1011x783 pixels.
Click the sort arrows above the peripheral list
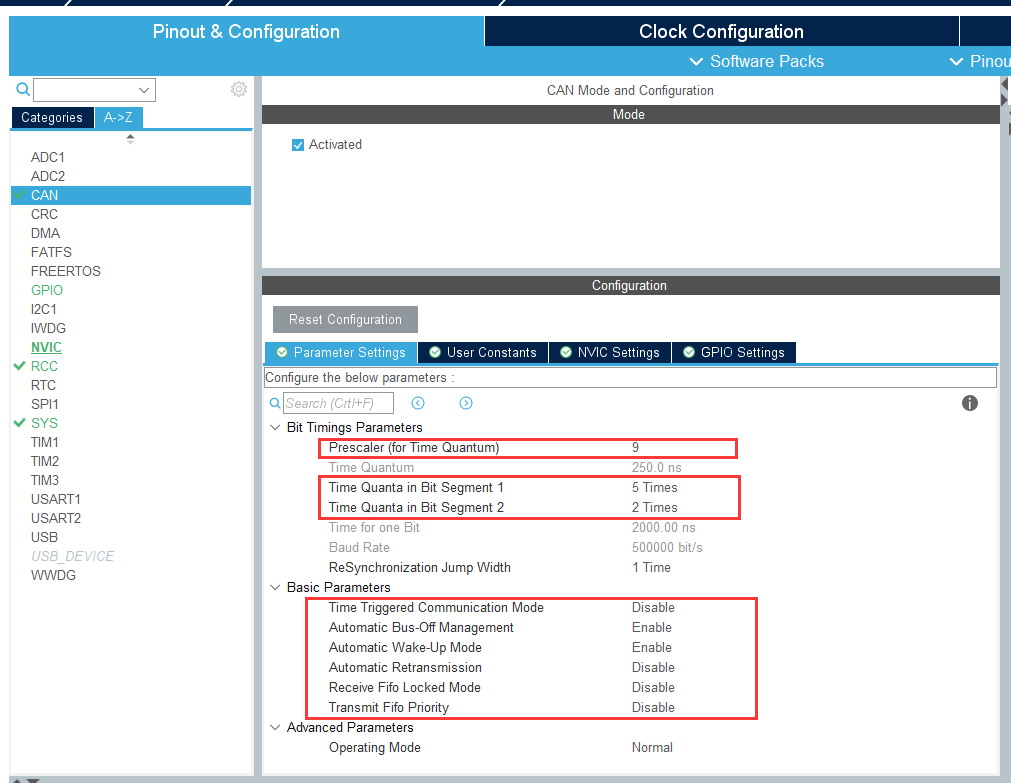[130, 139]
